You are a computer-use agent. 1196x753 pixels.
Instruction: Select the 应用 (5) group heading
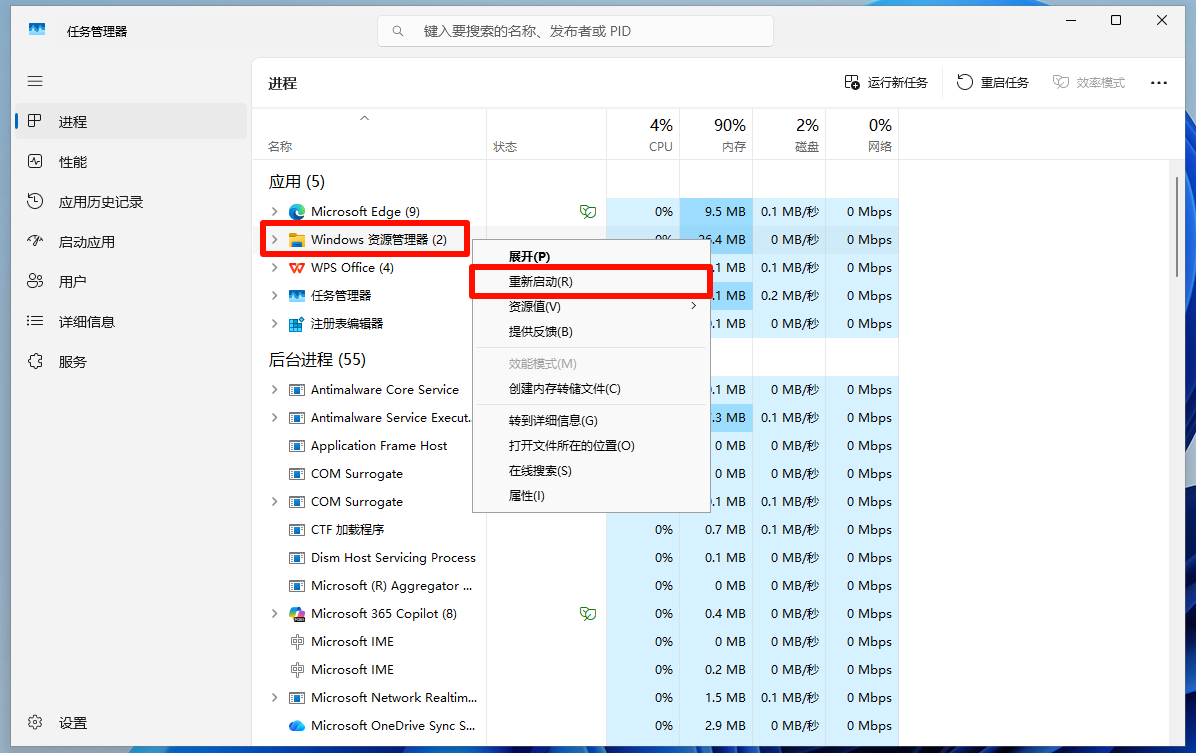296,182
